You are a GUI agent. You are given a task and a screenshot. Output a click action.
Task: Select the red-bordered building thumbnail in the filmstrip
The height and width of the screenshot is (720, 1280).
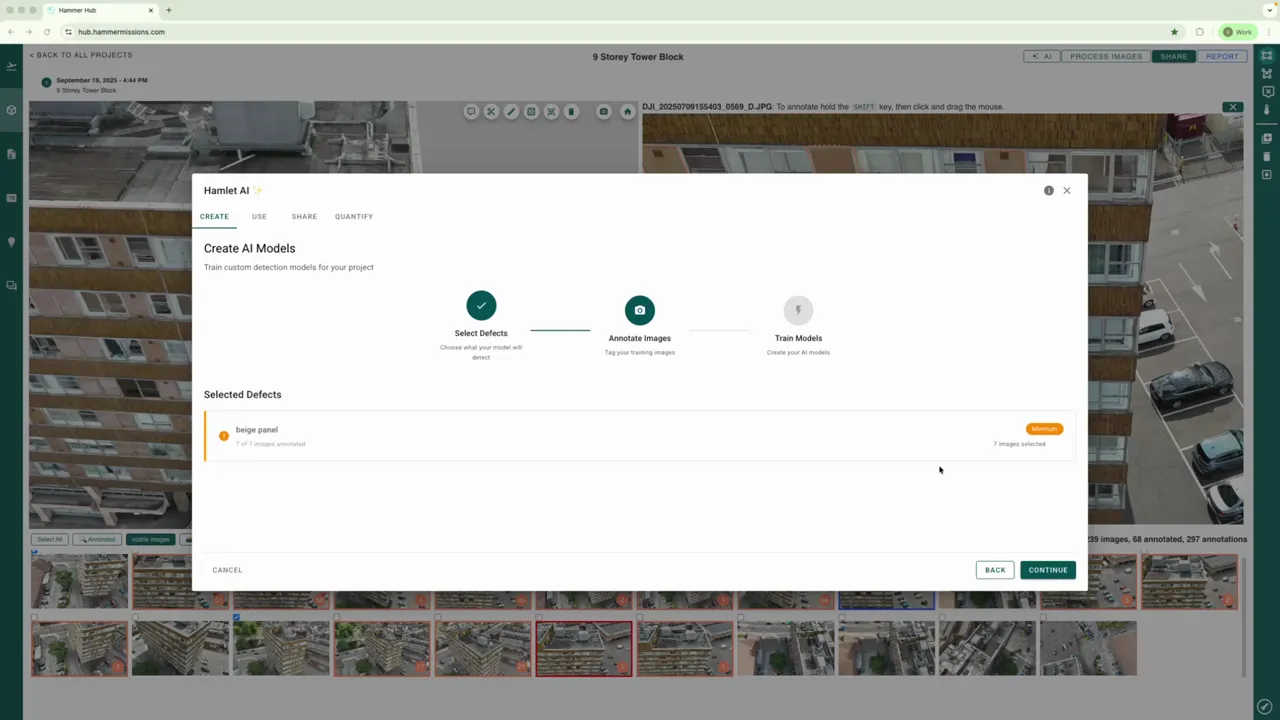point(583,648)
